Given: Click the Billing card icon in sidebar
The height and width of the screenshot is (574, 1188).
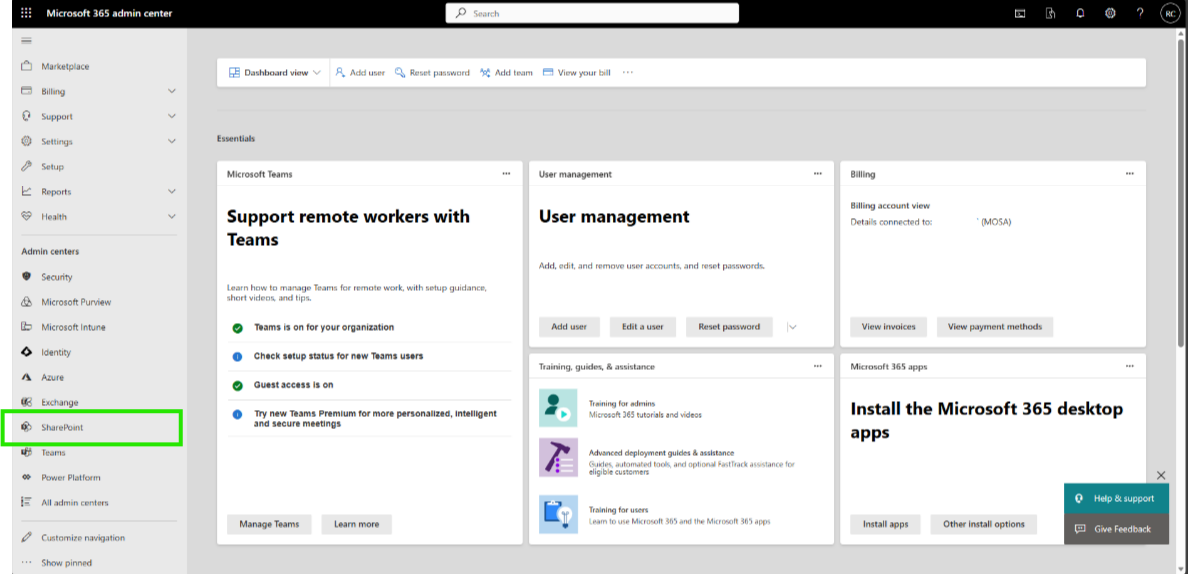Looking at the screenshot, I should point(27,91).
